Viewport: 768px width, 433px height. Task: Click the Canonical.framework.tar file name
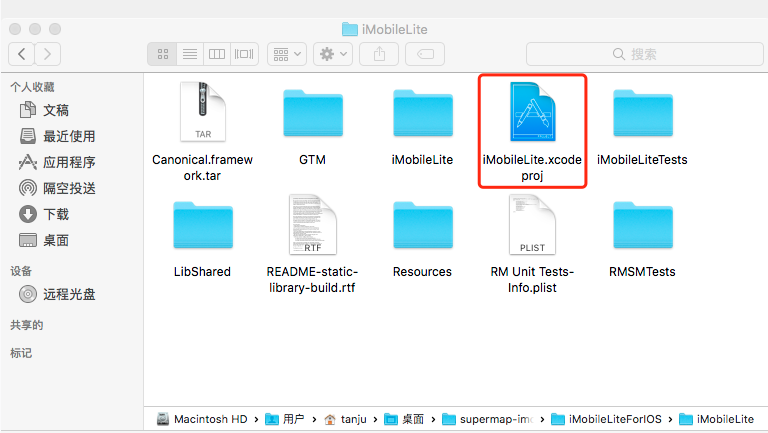(202, 168)
